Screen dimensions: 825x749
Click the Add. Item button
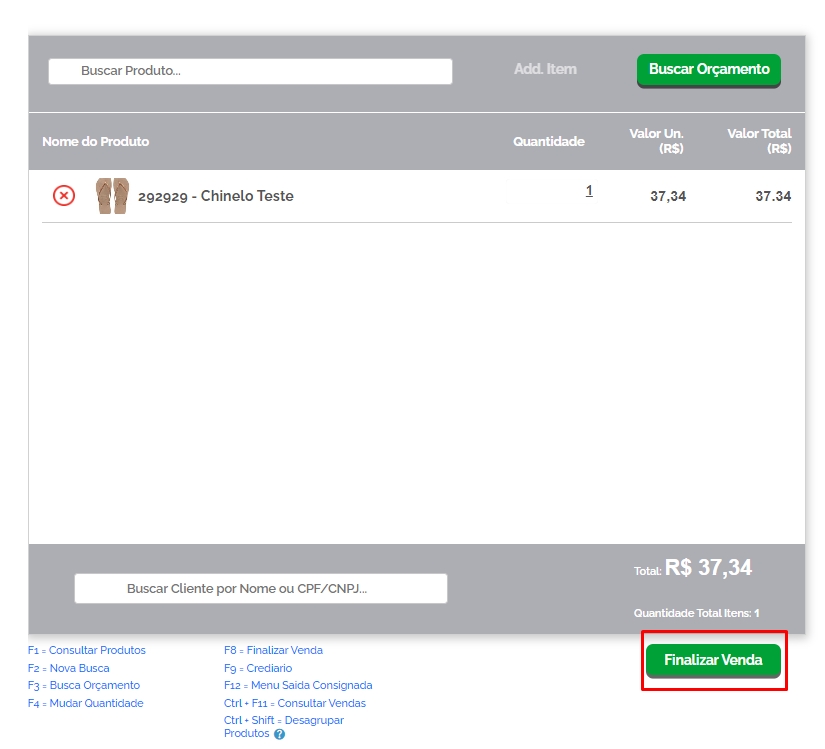(545, 70)
